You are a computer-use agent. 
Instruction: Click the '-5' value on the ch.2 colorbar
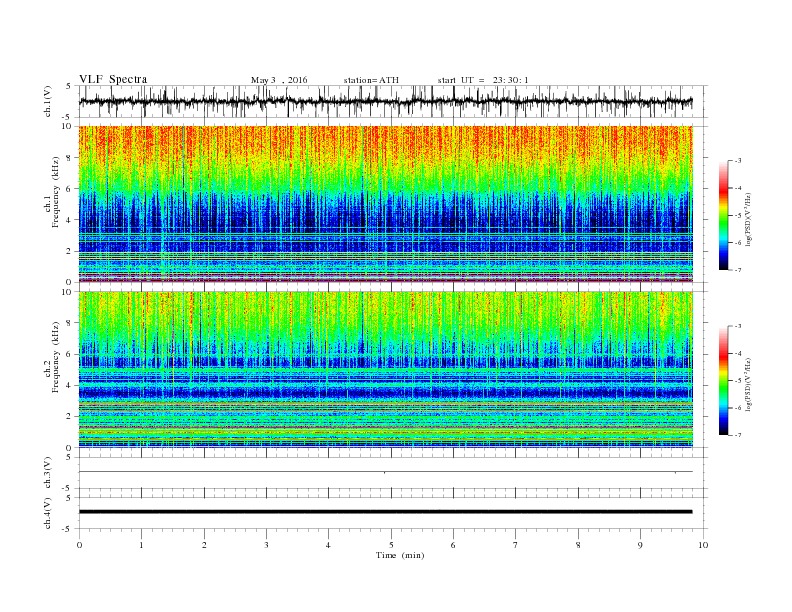pos(738,381)
